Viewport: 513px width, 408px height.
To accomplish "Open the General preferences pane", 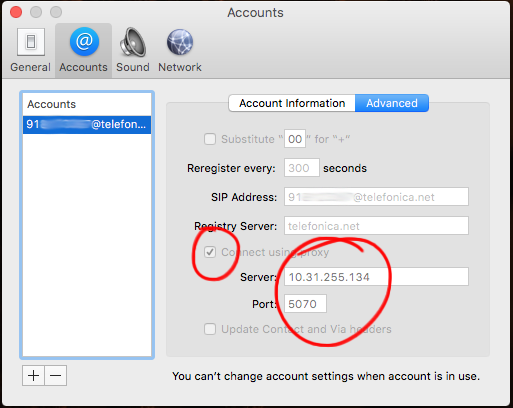I will click(x=30, y=50).
